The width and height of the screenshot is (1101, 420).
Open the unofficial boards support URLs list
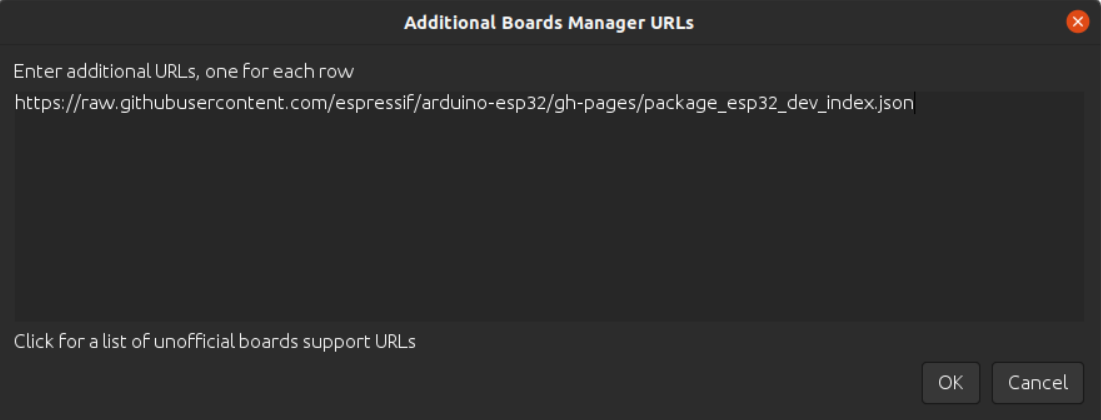pos(215,342)
